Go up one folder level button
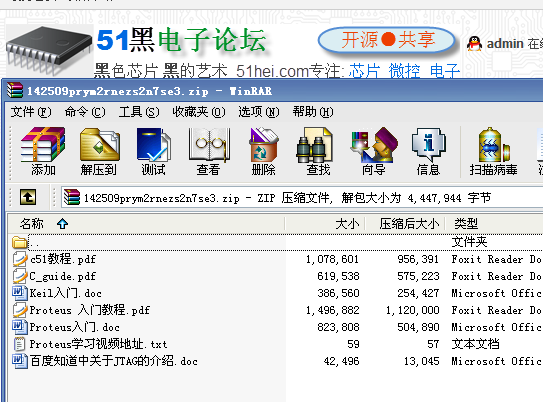This screenshot has width=543, height=402. click(x=28, y=197)
